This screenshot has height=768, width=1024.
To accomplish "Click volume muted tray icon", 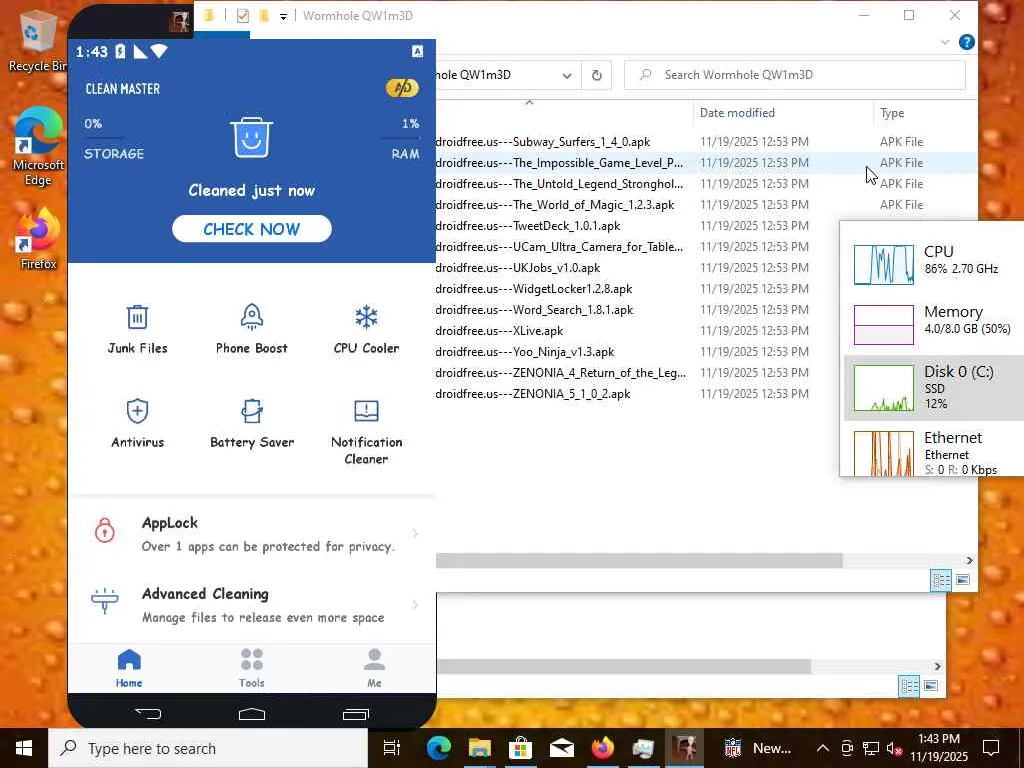I will (894, 748).
